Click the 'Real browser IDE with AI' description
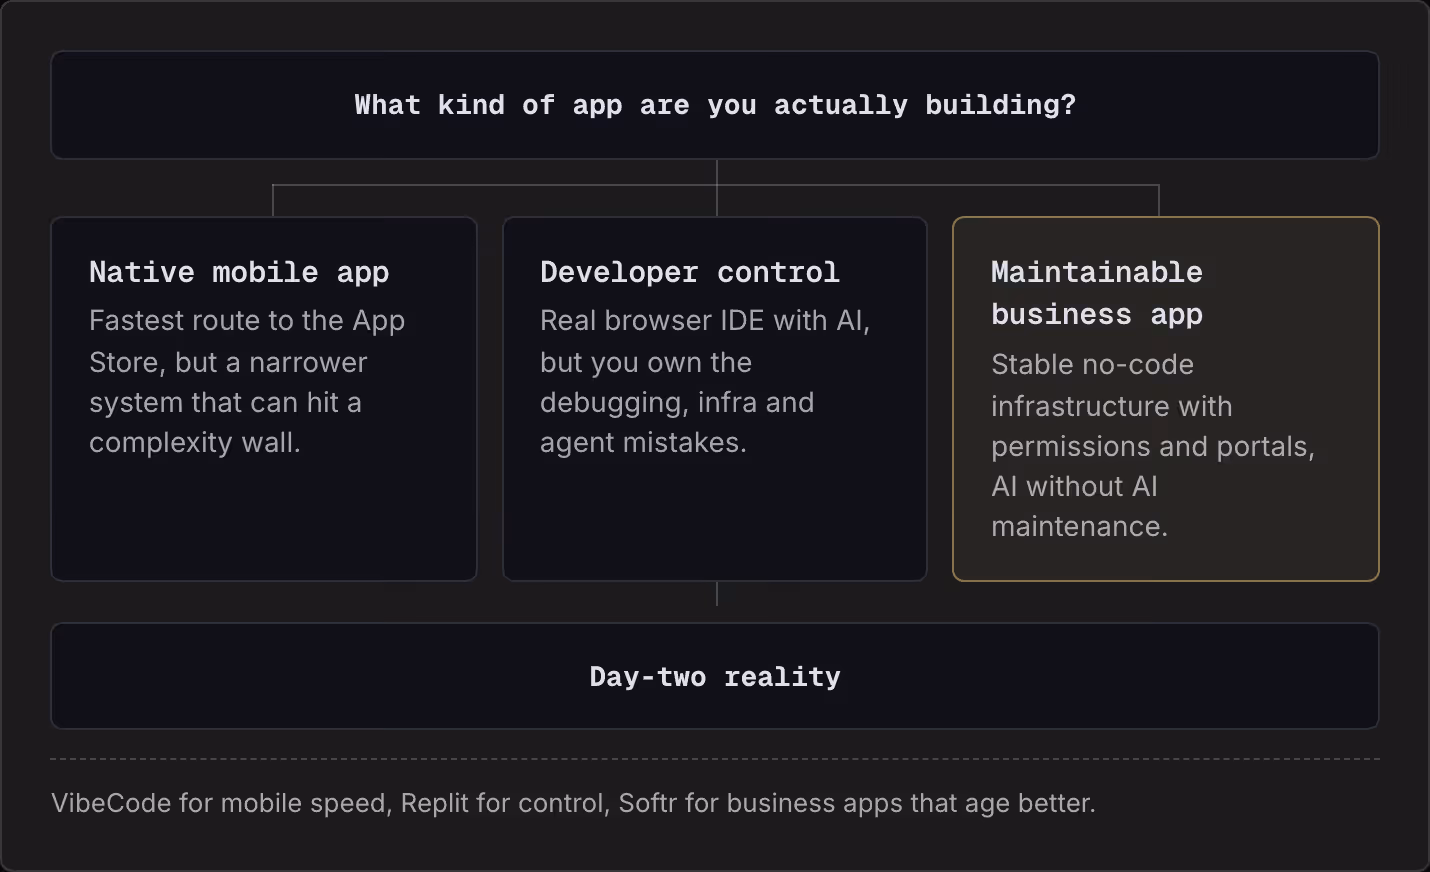The image size is (1430, 872). click(x=705, y=382)
